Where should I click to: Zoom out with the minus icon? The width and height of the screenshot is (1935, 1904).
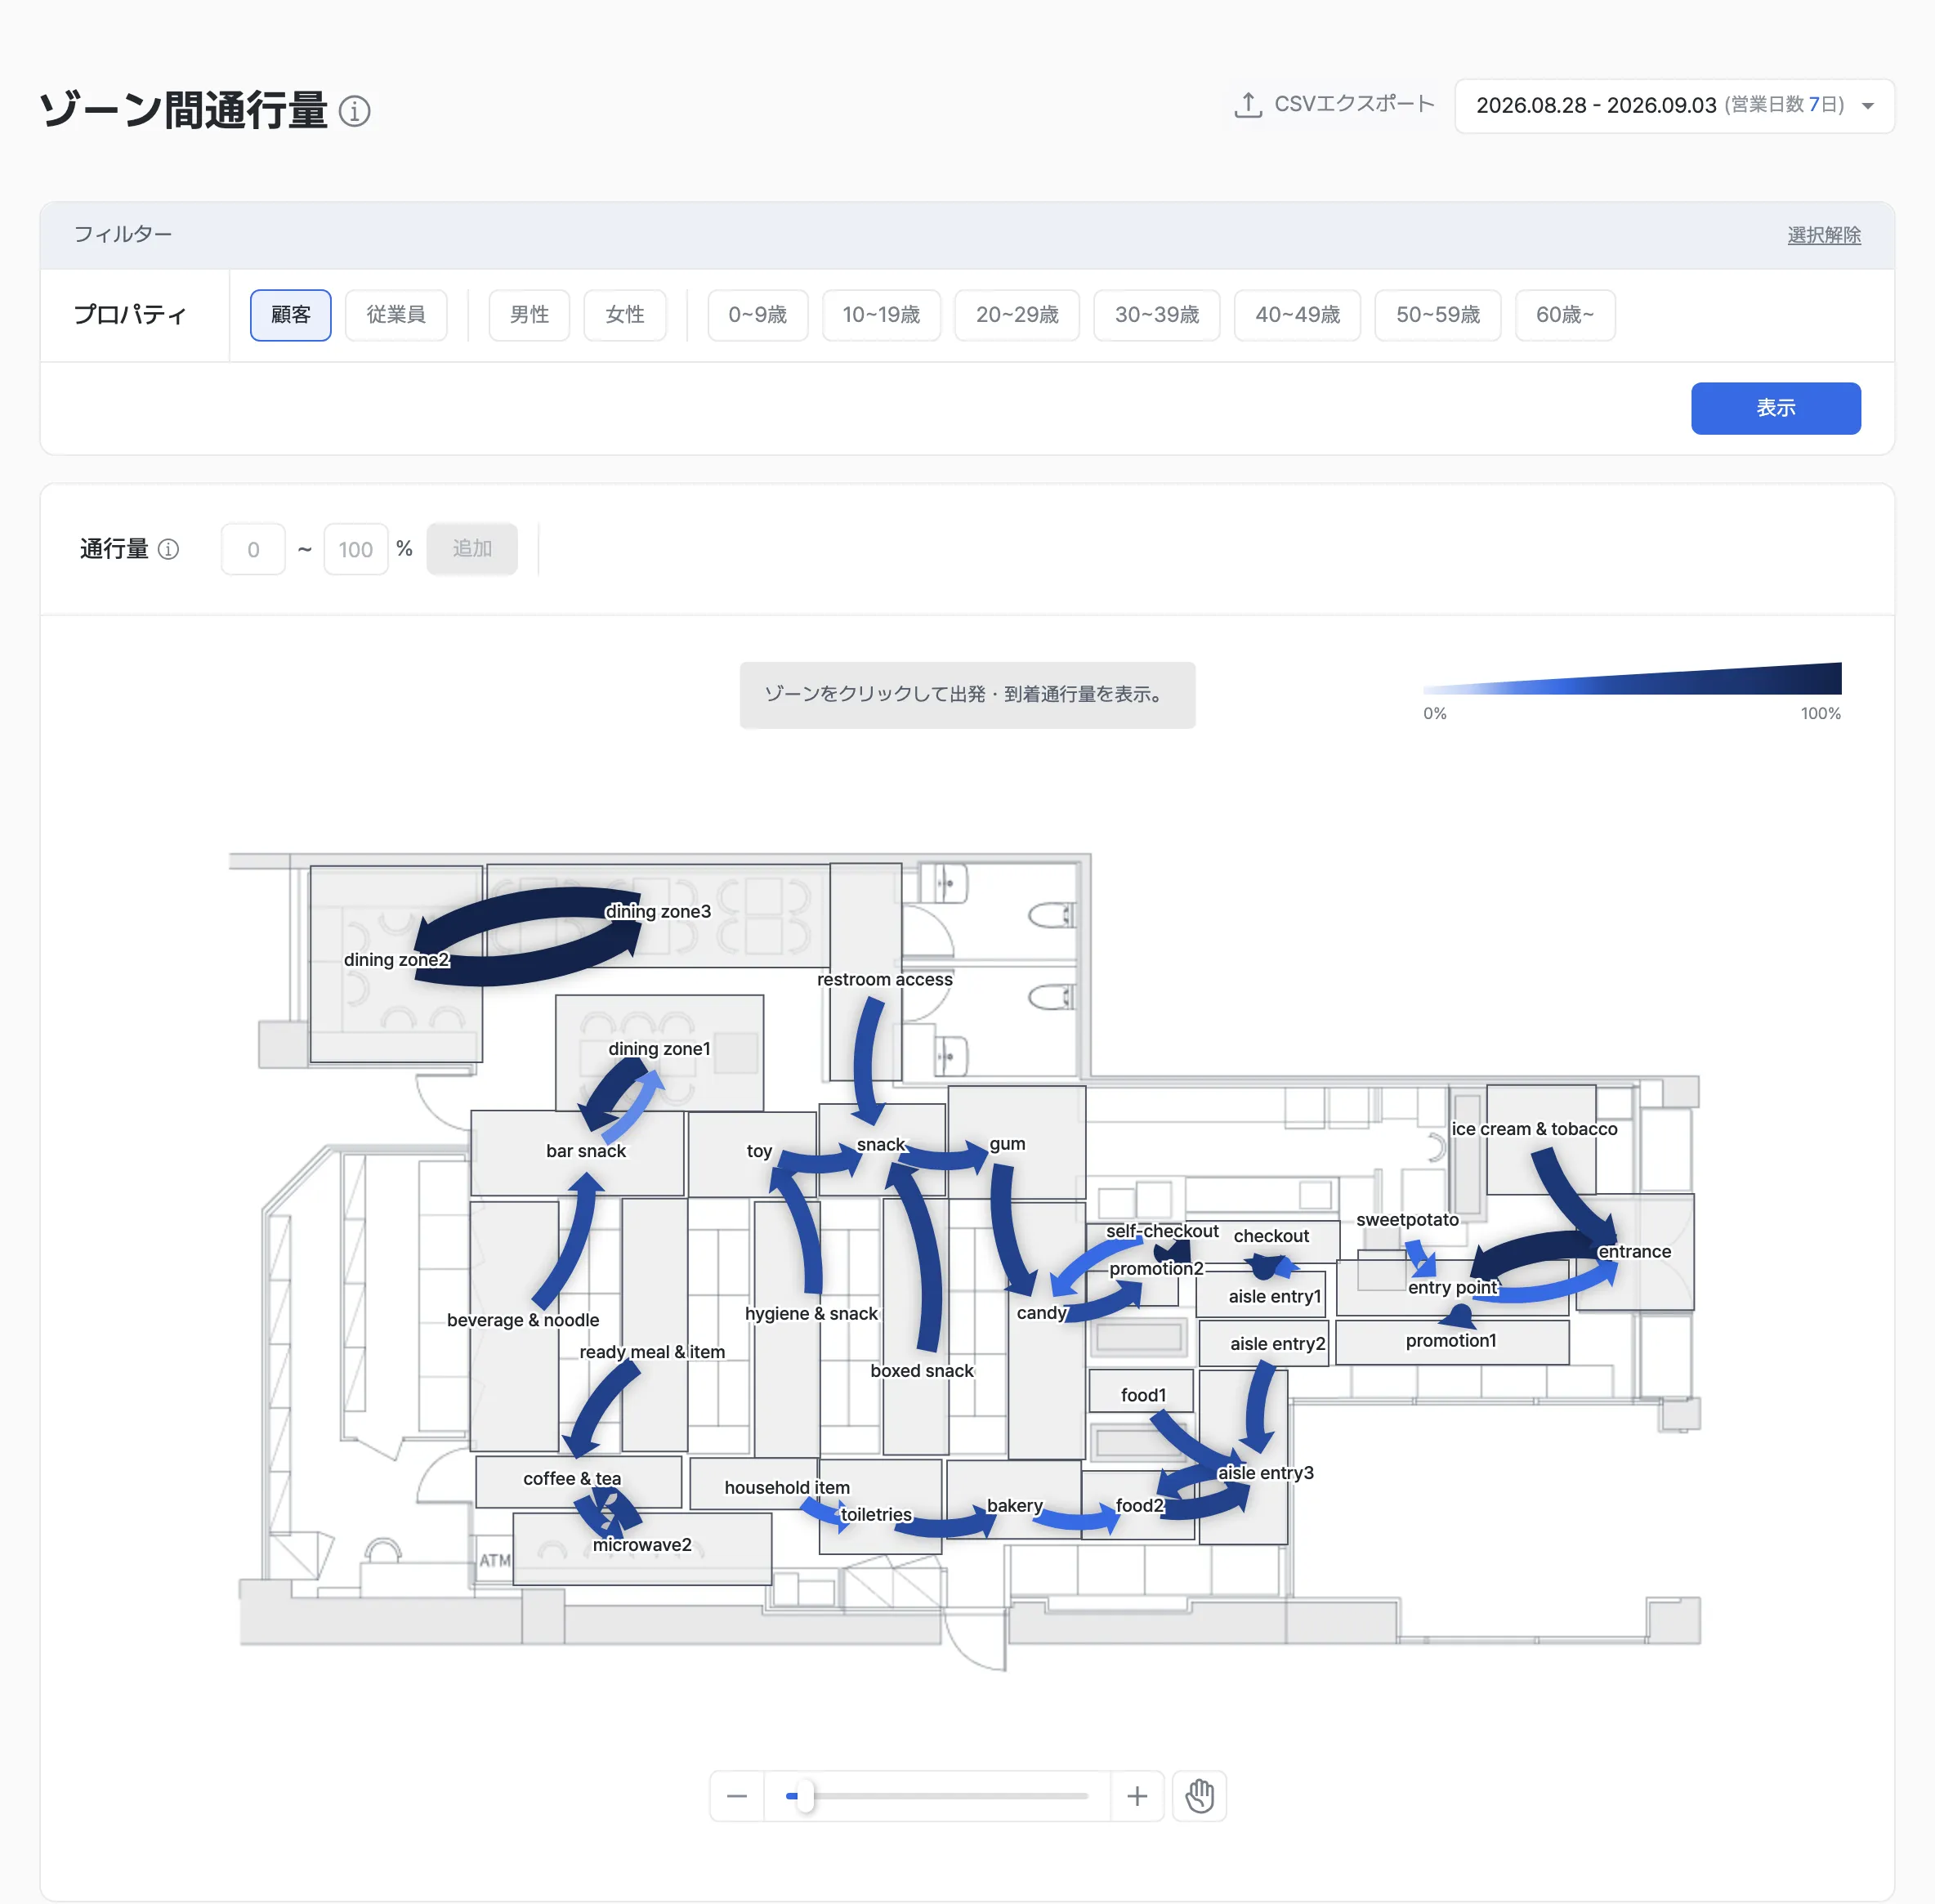coord(737,1796)
